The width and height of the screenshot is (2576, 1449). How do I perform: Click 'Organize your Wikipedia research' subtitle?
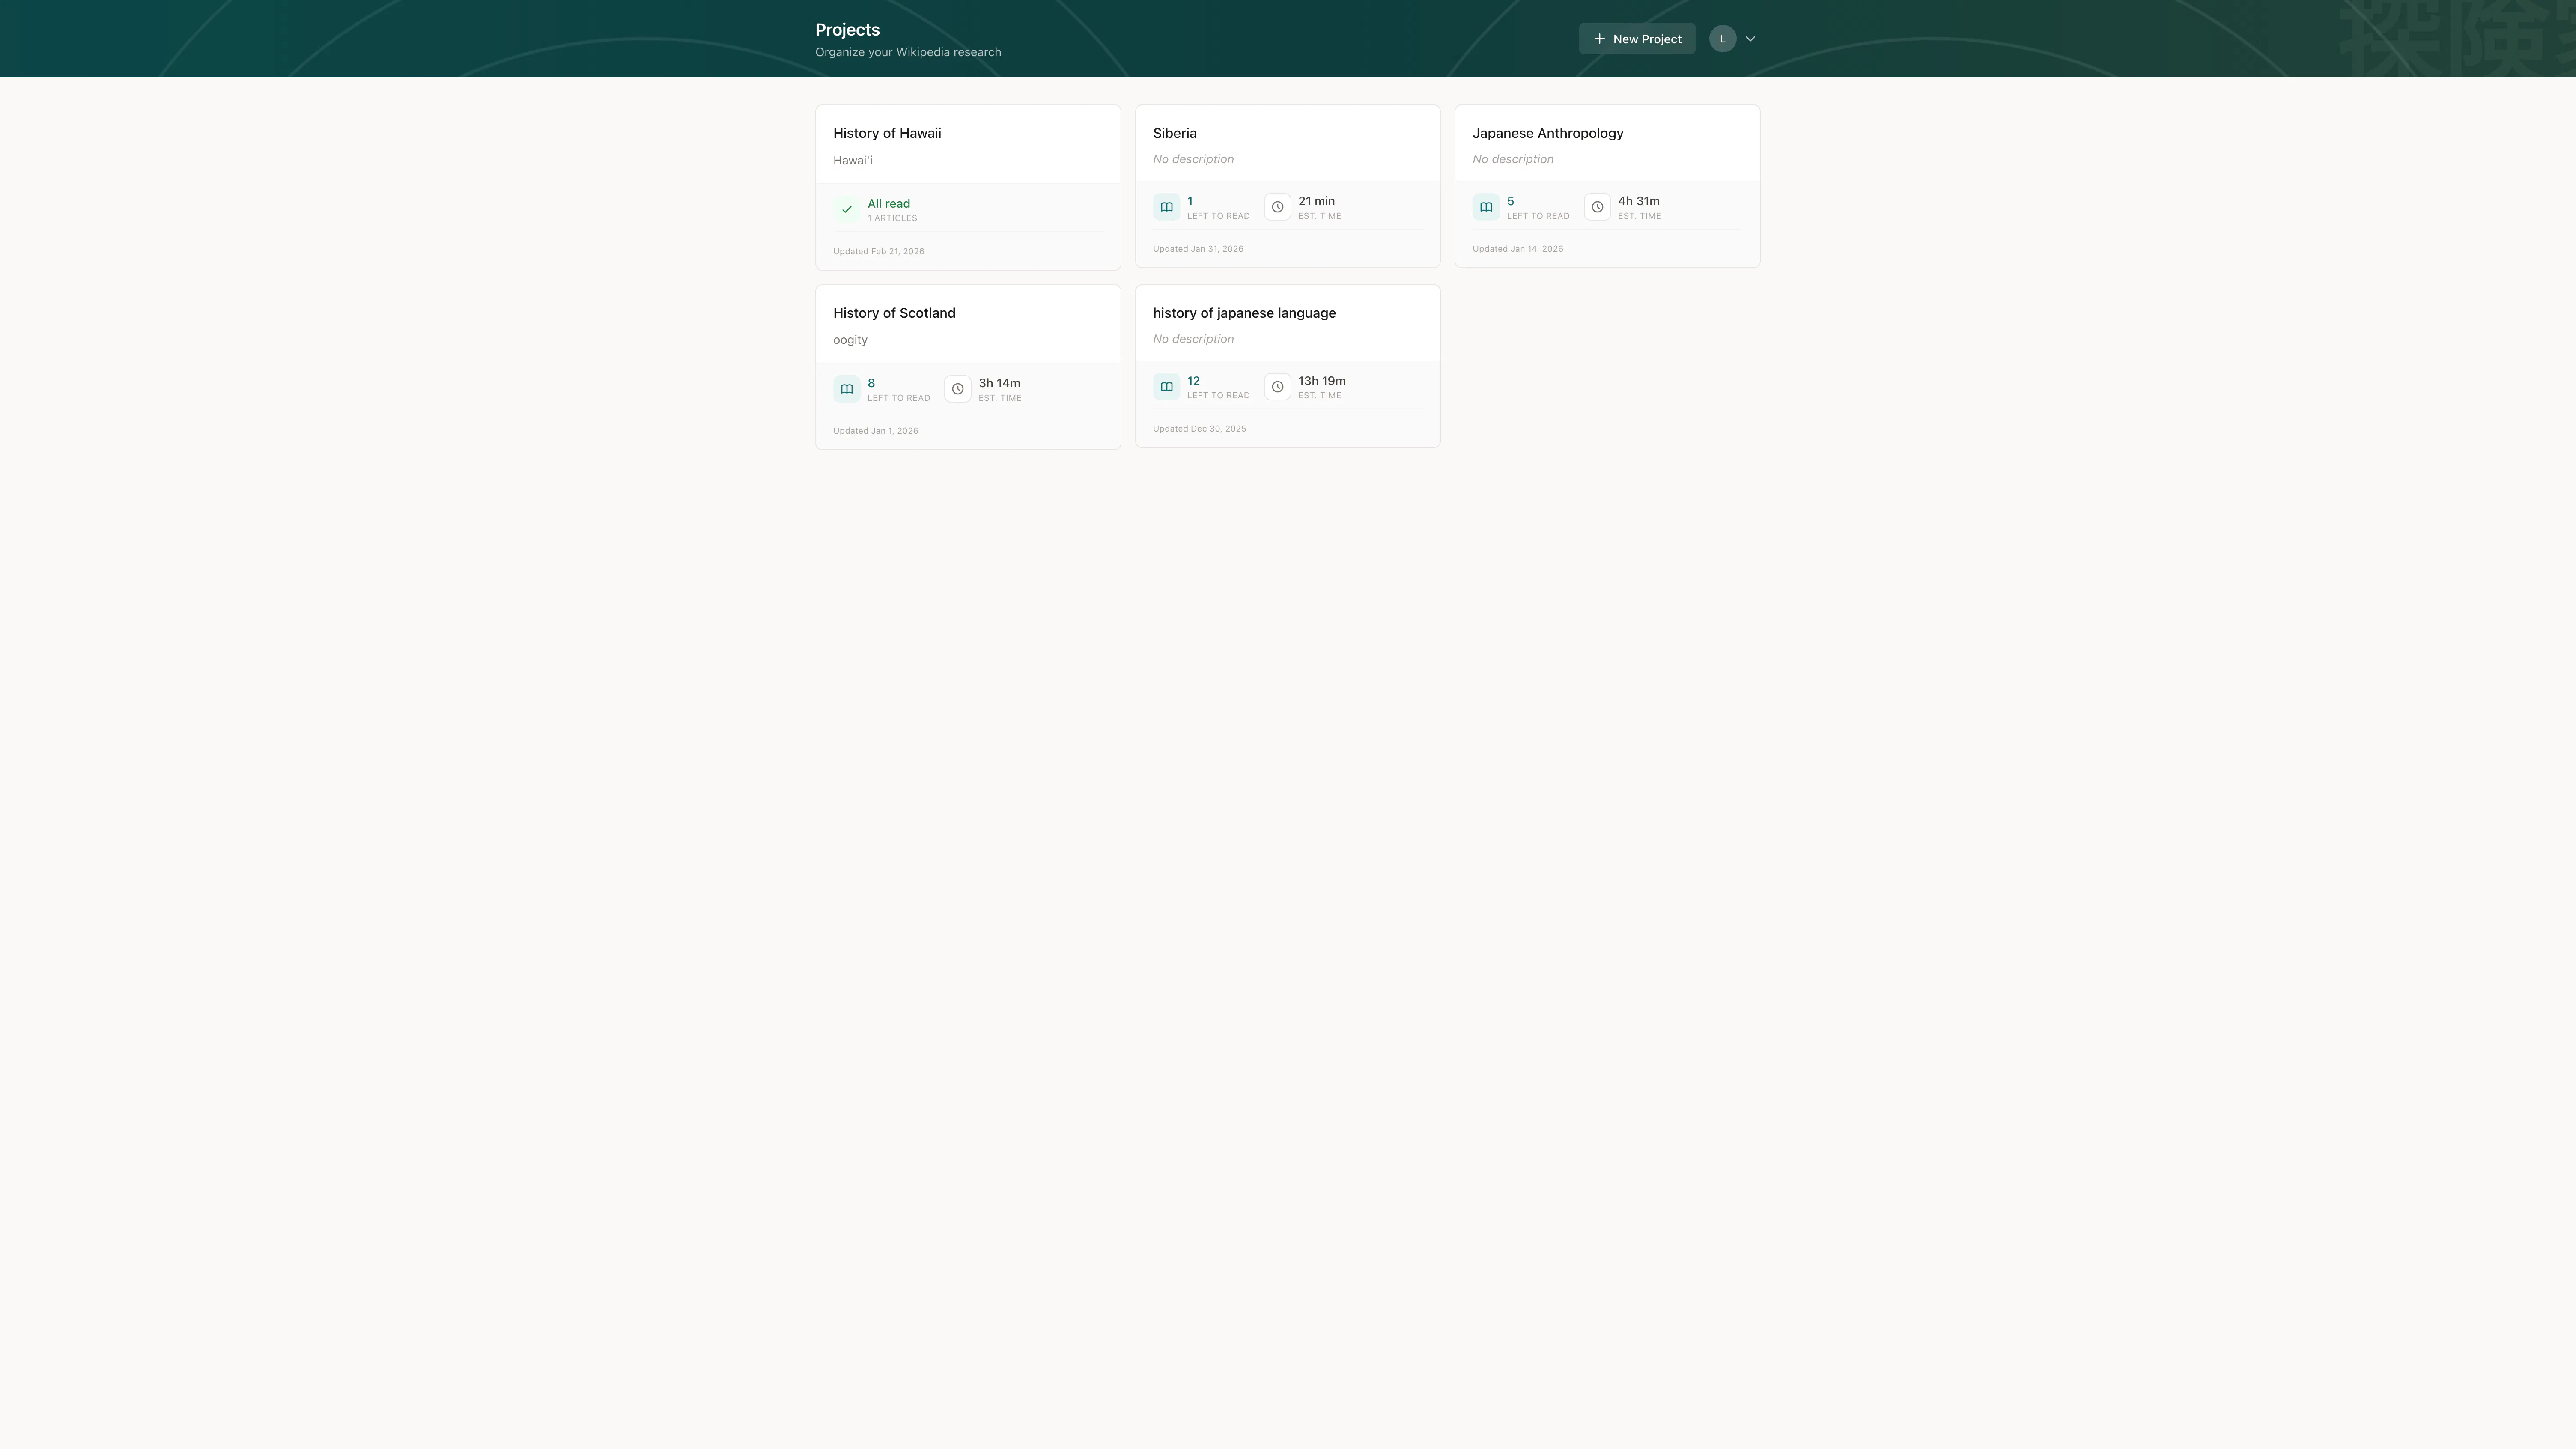(908, 52)
